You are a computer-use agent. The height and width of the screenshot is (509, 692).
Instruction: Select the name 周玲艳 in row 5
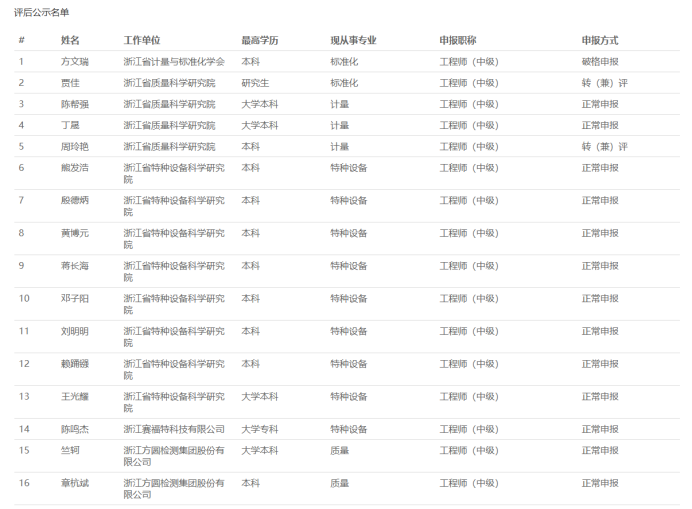pyautogui.click(x=74, y=146)
